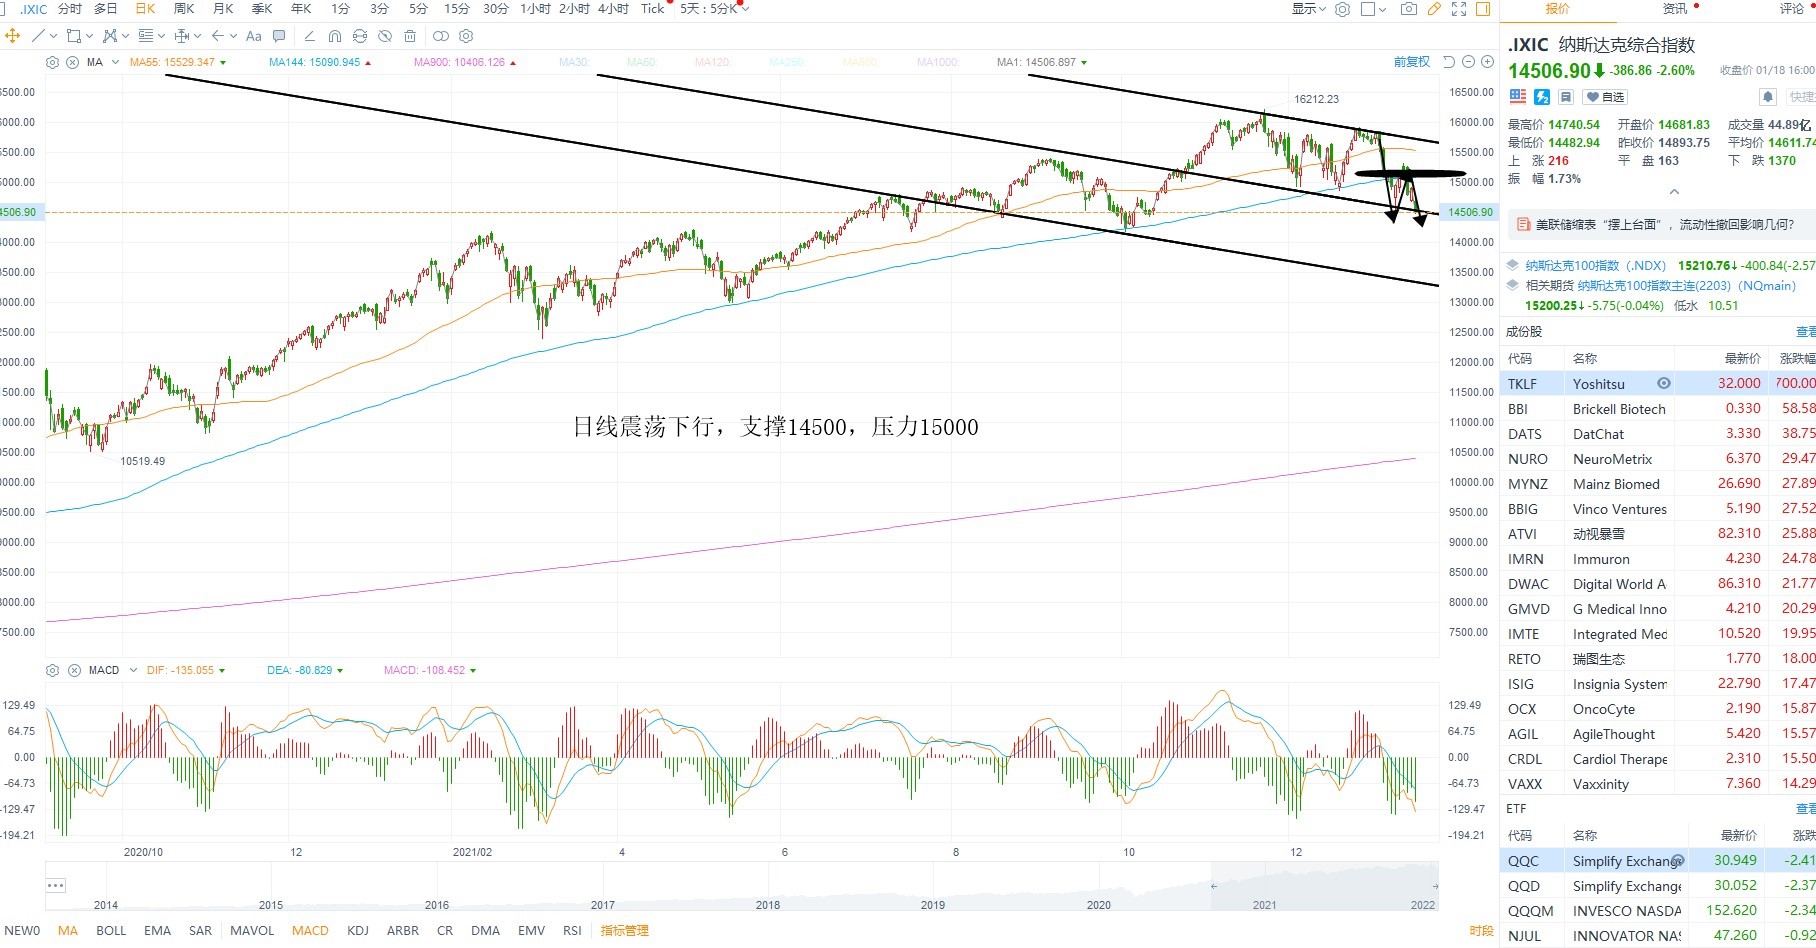Enable magnet snap drawing mode

(x=335, y=36)
